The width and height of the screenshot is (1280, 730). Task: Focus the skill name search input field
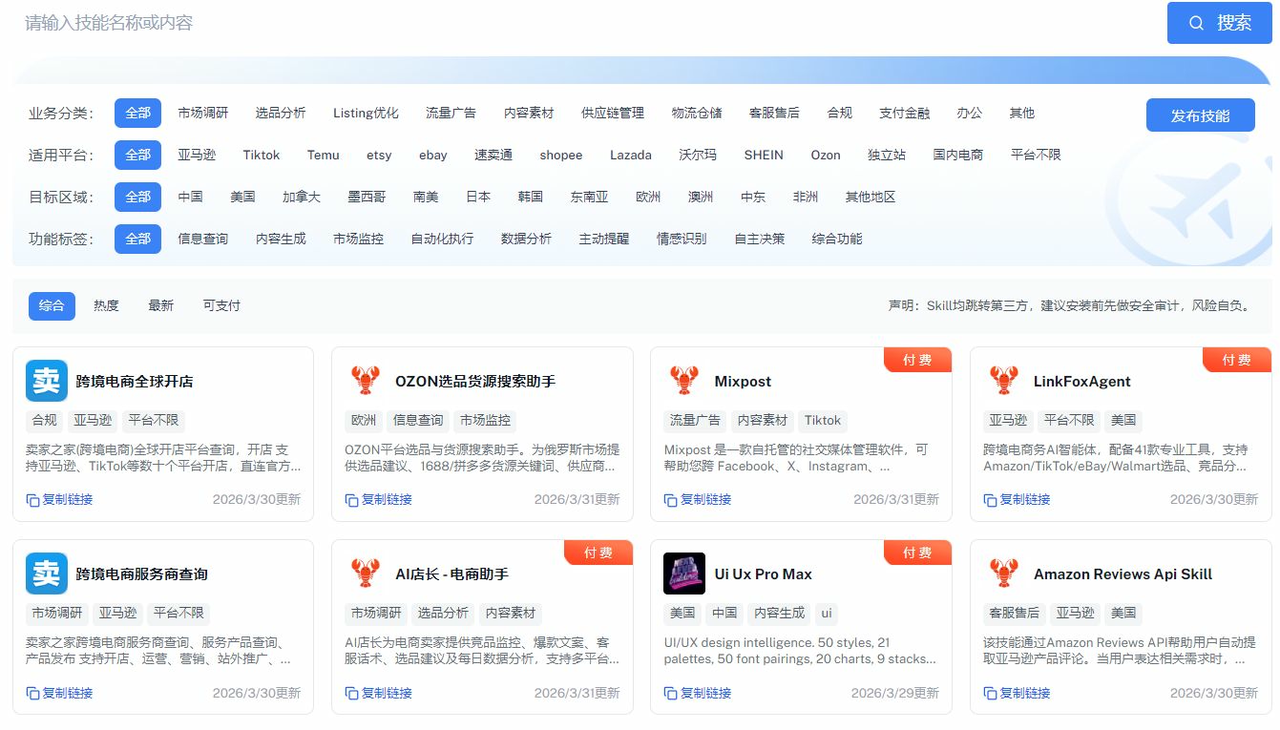click(580, 23)
